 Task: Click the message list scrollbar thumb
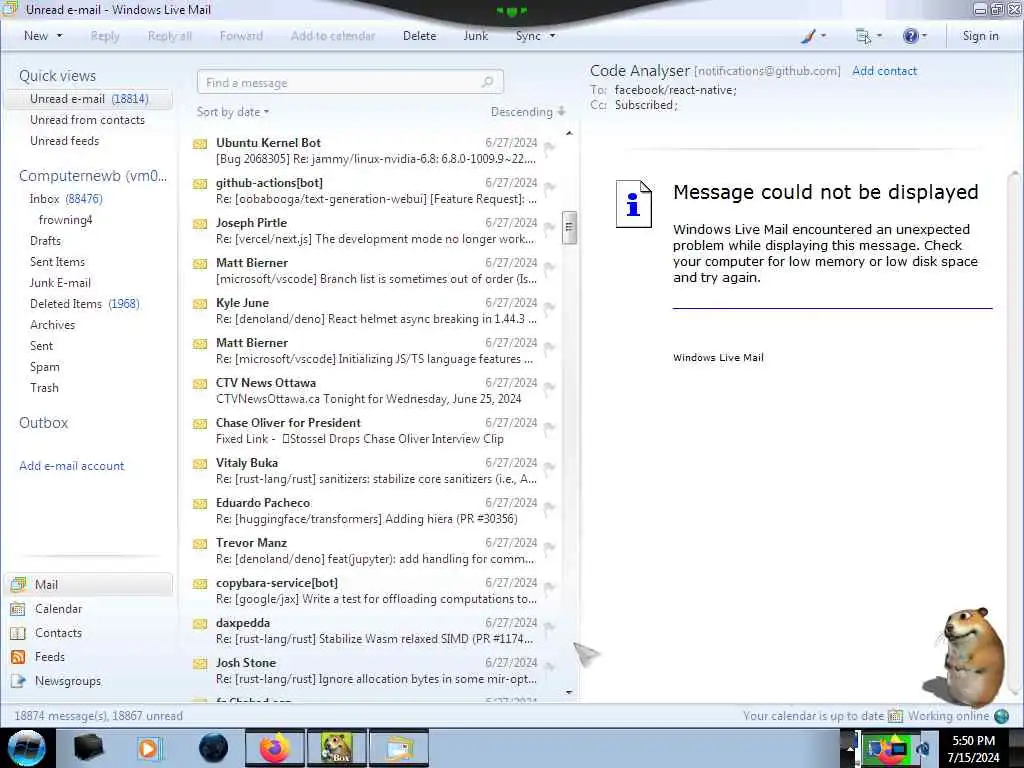coord(569,227)
